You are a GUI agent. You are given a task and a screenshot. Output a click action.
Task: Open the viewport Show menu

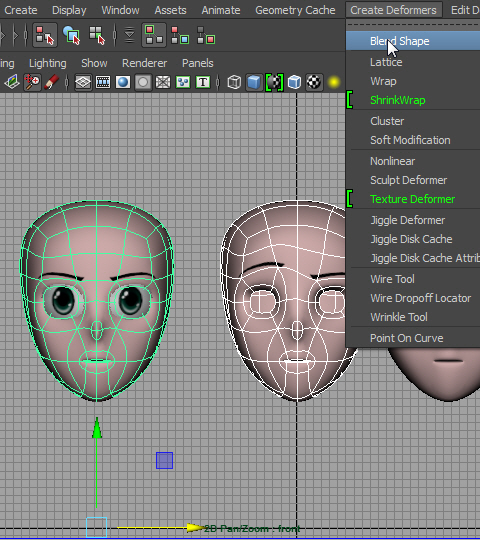(x=94, y=63)
